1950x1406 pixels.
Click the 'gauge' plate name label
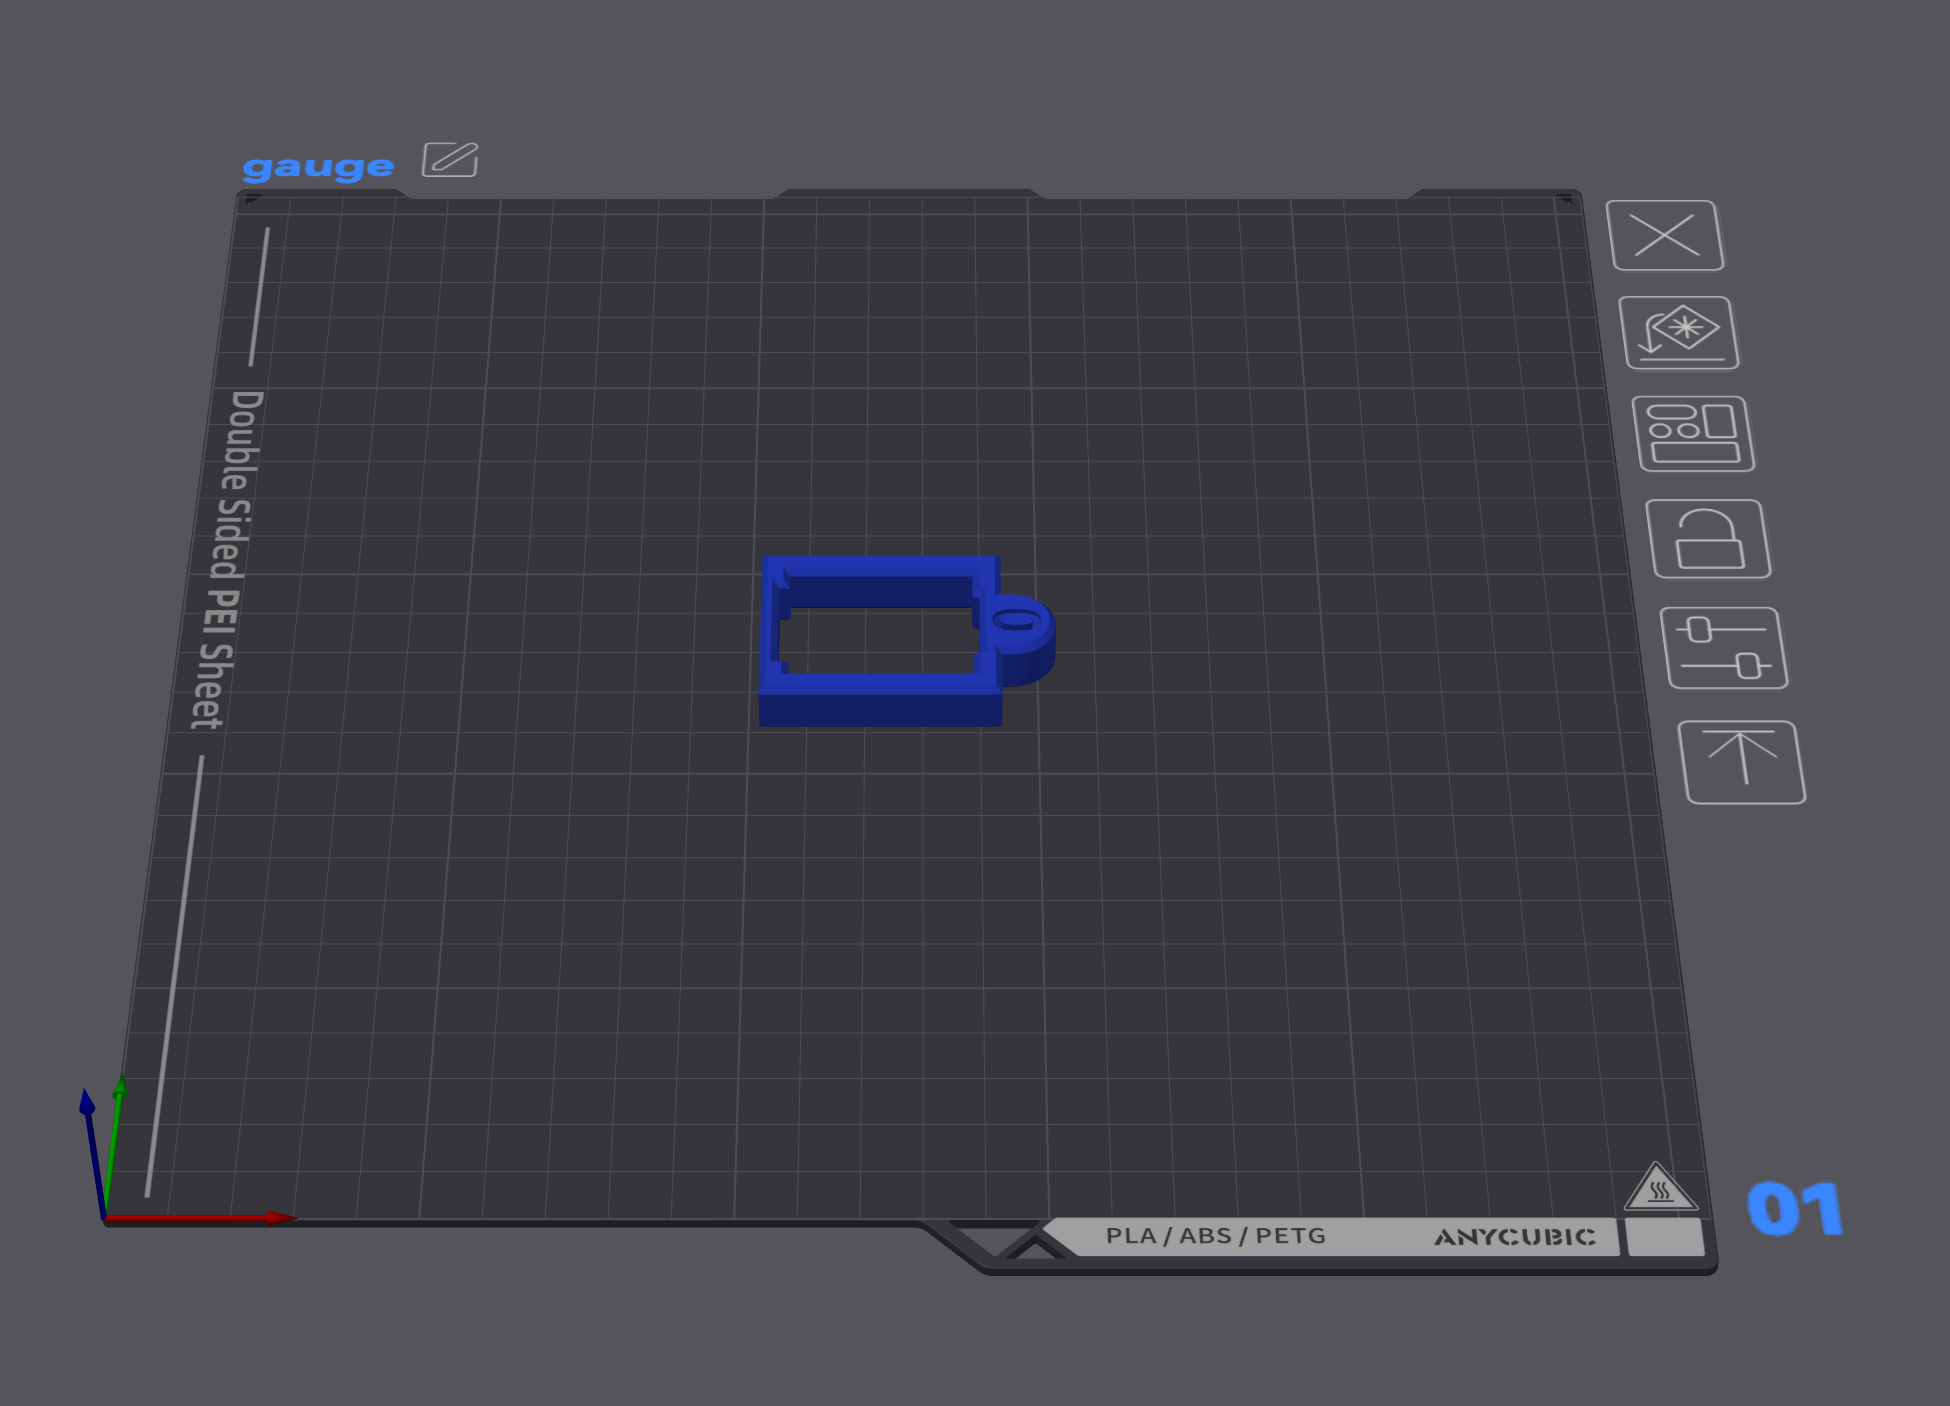(318, 166)
